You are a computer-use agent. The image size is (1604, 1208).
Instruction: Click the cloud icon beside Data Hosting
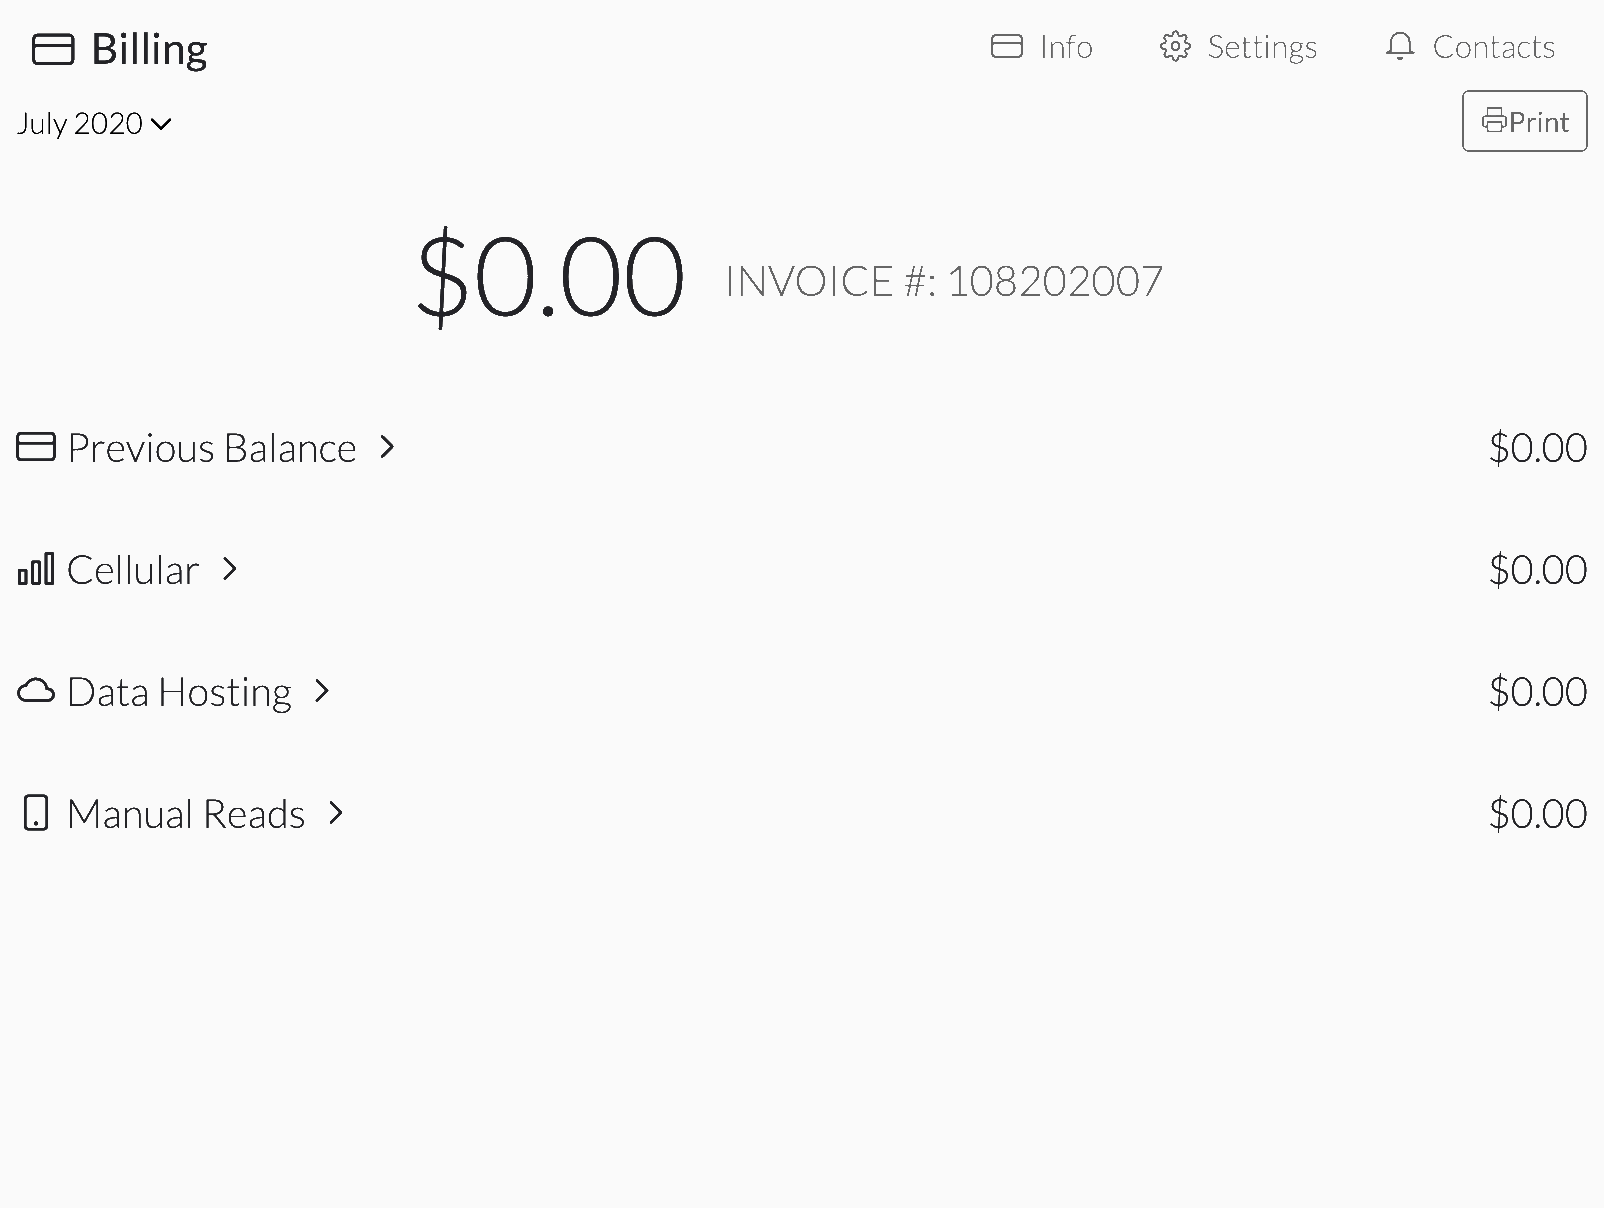tap(36, 691)
